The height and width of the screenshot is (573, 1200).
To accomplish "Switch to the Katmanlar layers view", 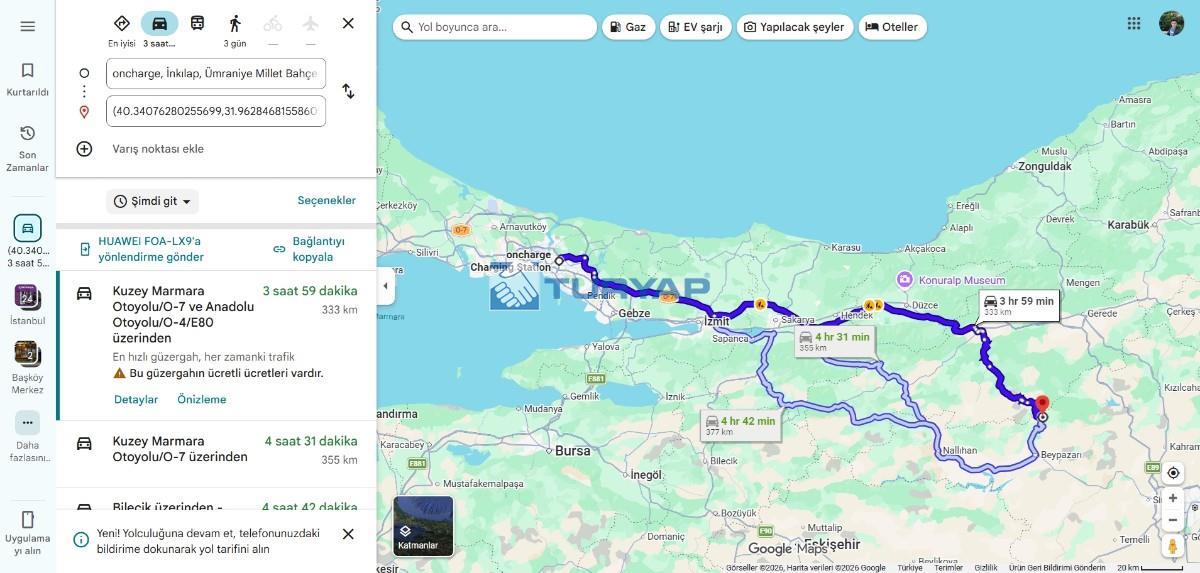I will point(423,526).
